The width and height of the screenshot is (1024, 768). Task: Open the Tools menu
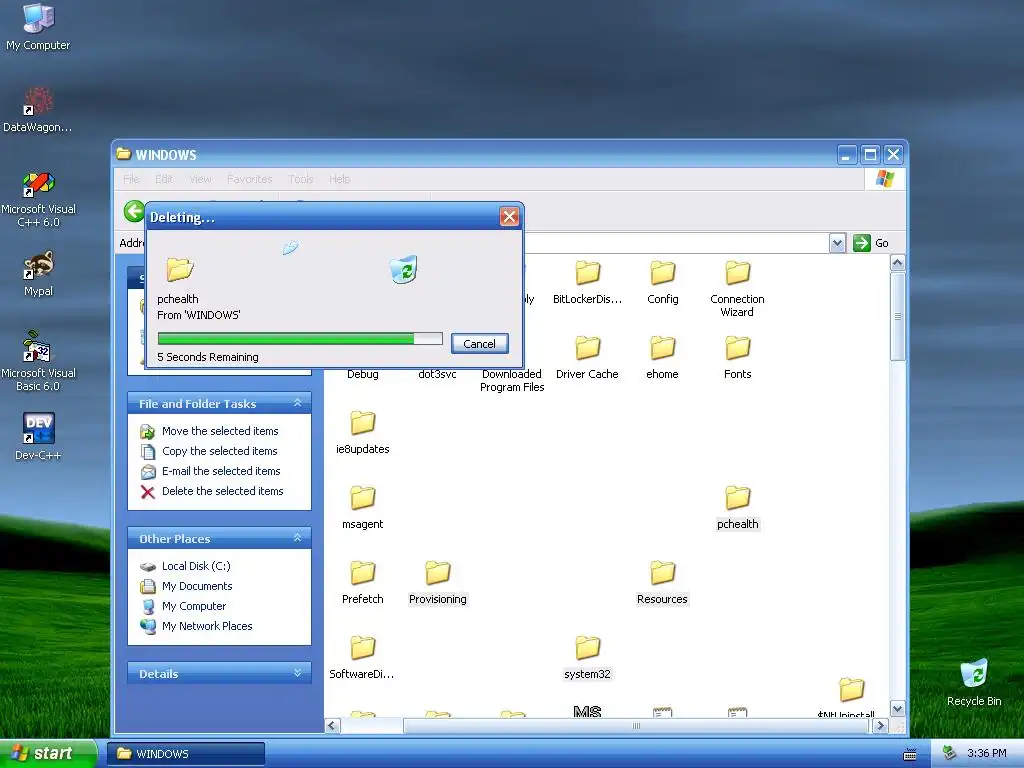tap(301, 179)
